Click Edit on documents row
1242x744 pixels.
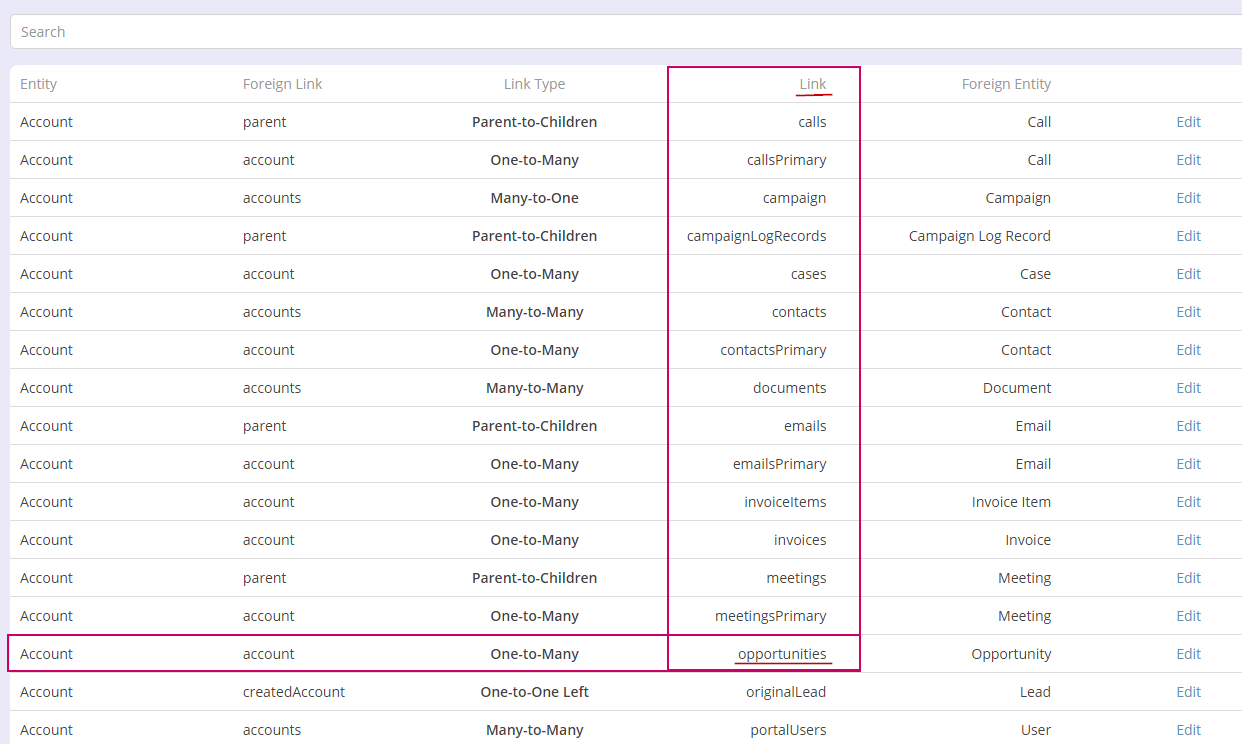point(1188,388)
